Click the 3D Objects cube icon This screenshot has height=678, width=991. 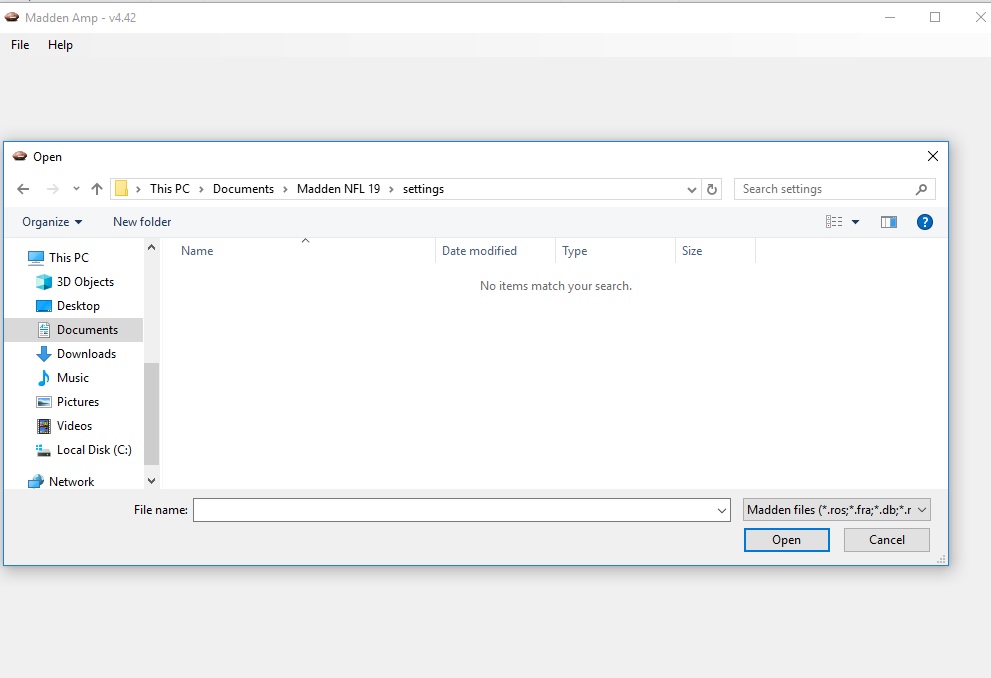click(44, 282)
